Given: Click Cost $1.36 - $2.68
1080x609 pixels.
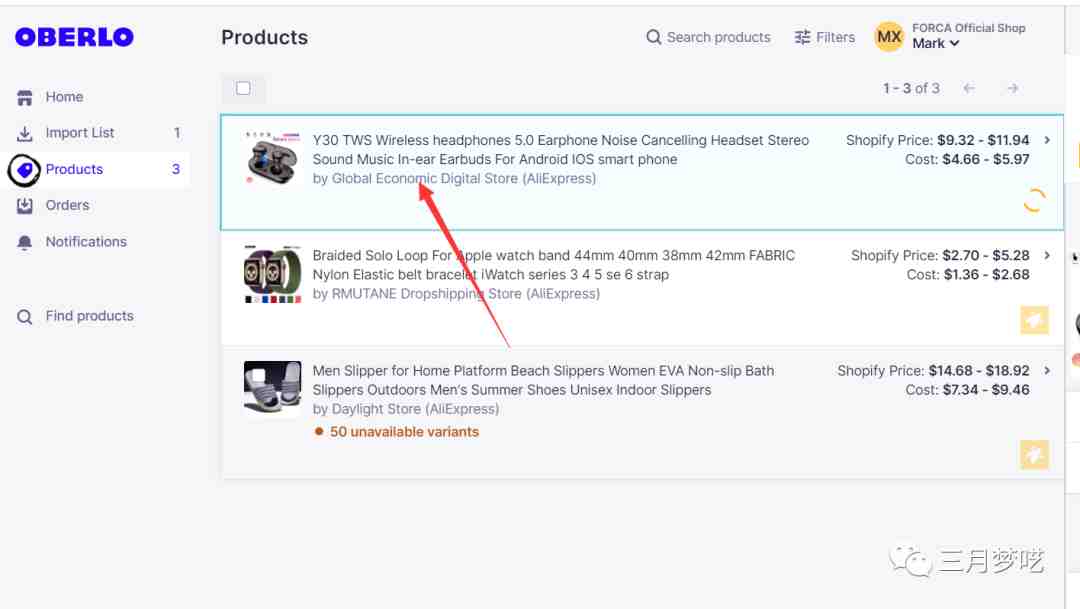Looking at the screenshot, I should coord(968,274).
